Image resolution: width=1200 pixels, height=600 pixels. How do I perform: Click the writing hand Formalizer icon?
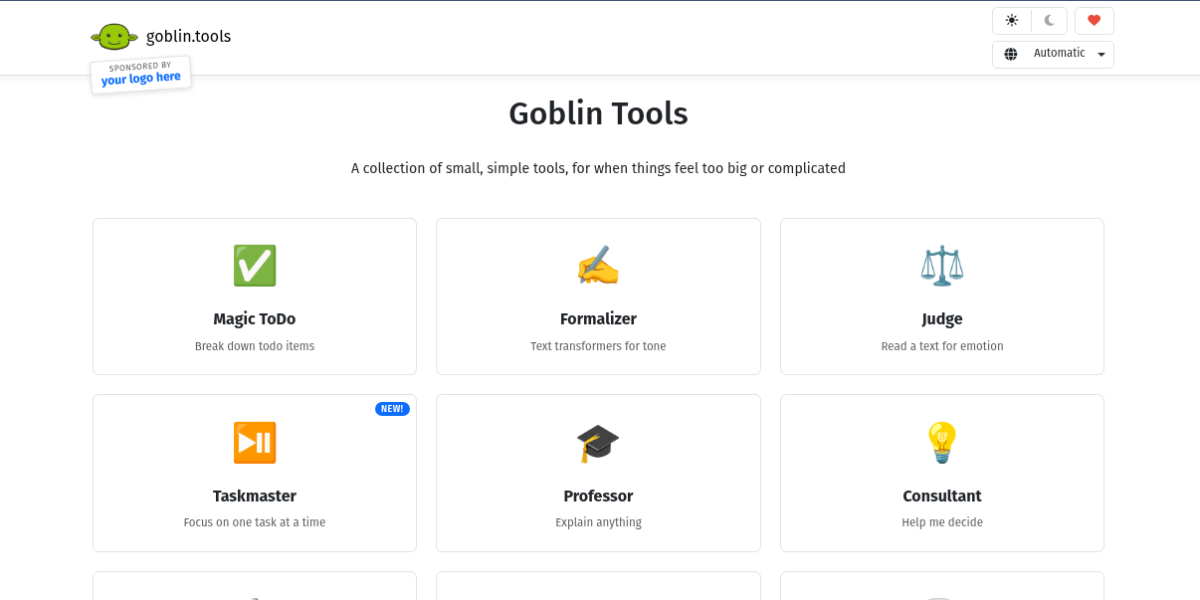point(598,266)
